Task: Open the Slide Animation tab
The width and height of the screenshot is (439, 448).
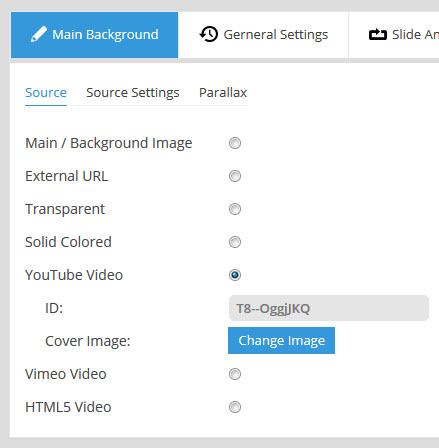Action: (x=394, y=35)
